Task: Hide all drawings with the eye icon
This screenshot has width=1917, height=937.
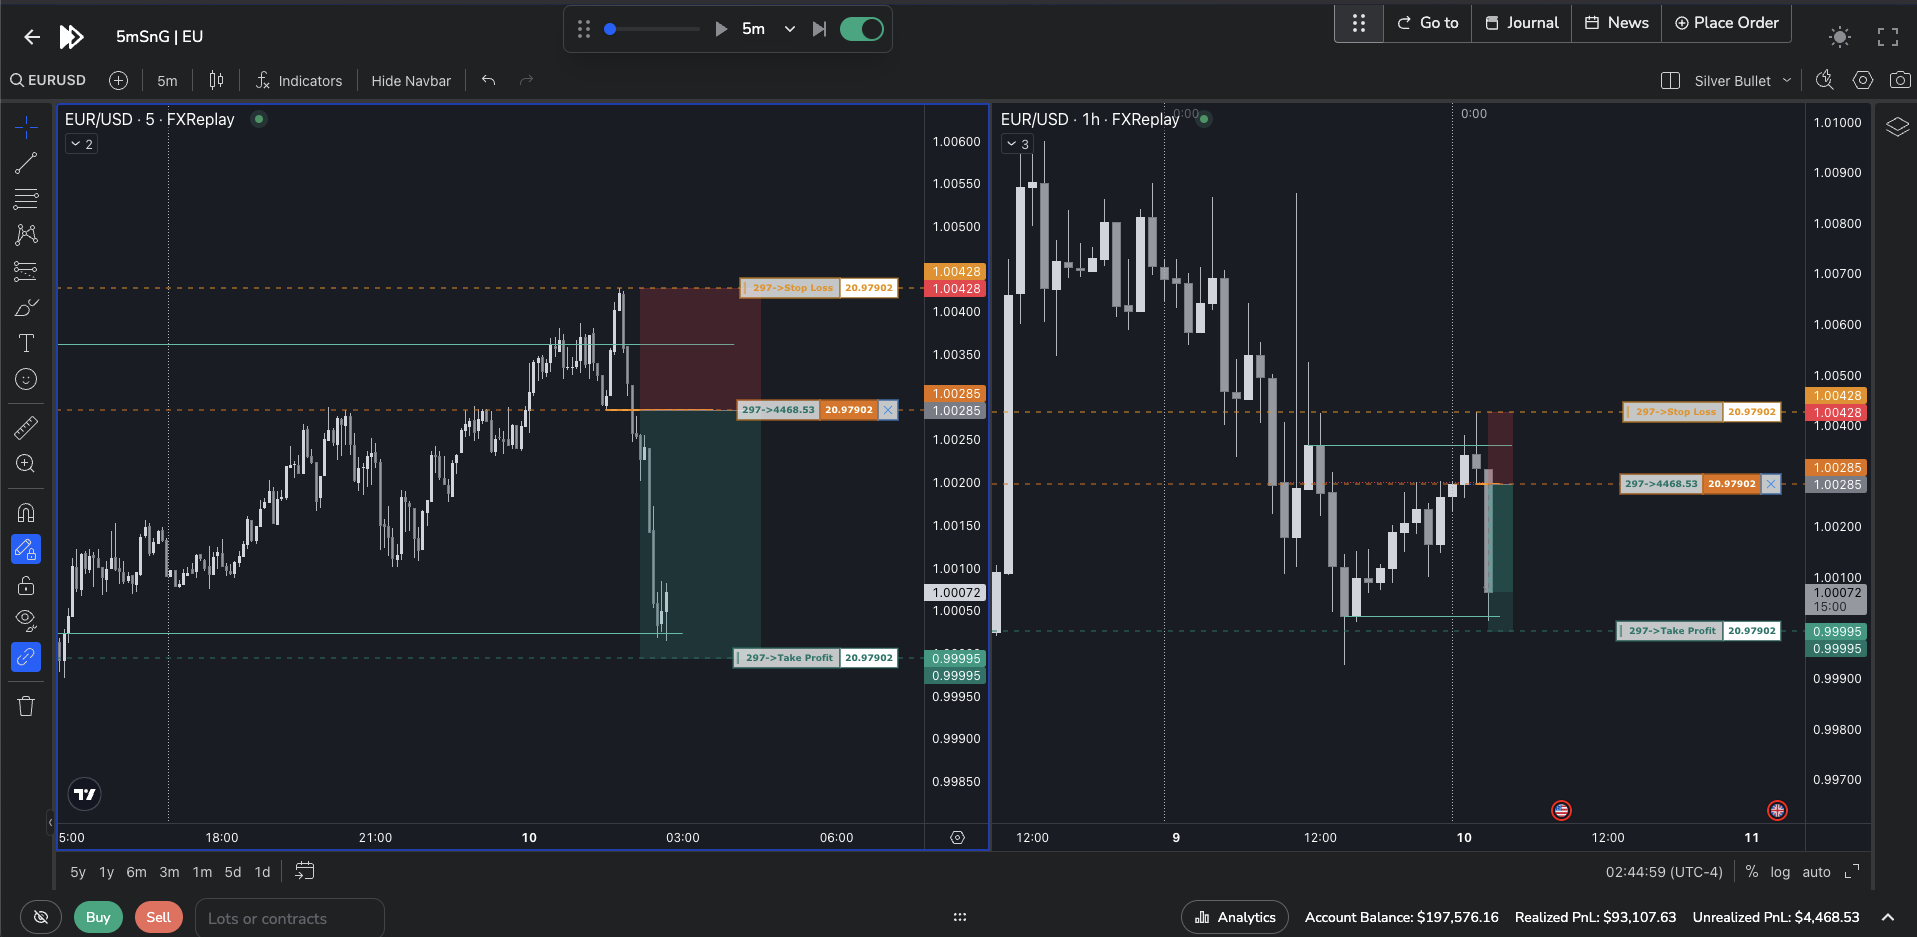Action: pyautogui.click(x=26, y=619)
